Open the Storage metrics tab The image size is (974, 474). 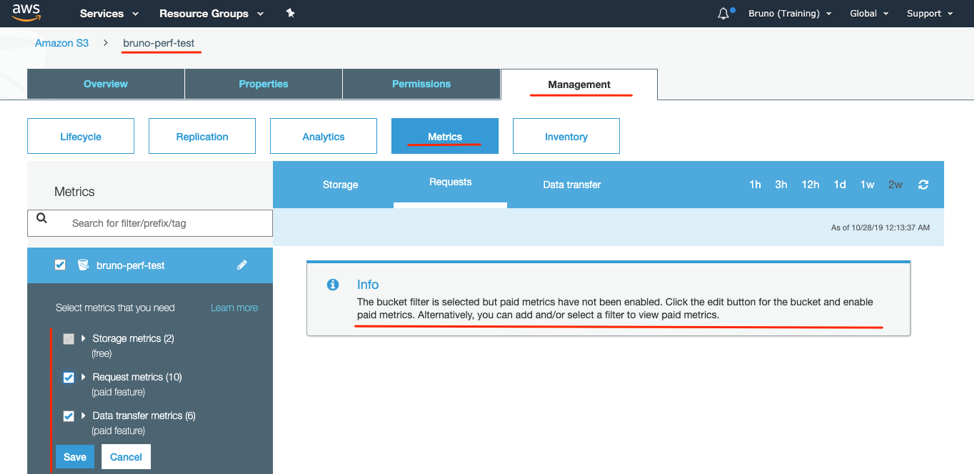click(x=340, y=185)
